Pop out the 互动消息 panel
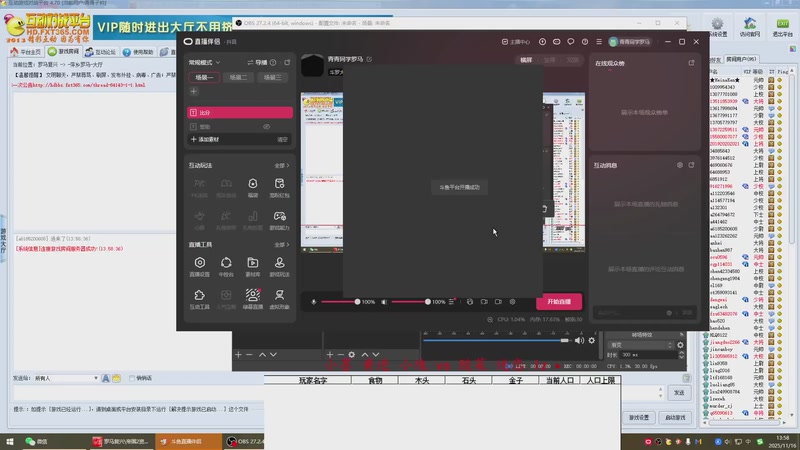 click(691, 165)
